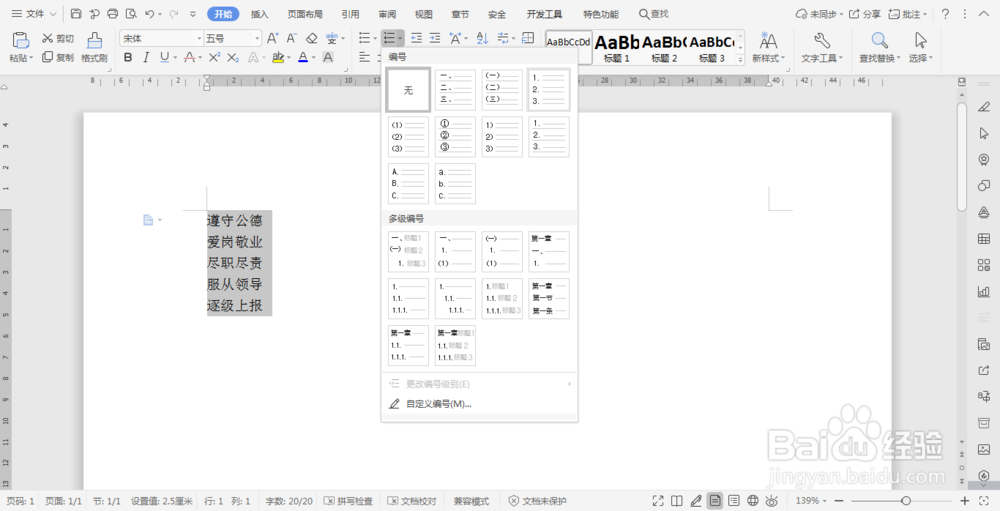The height and width of the screenshot is (511, 1000).
Task: Open the New Style (新样式) dropdown
Action: tap(768, 58)
